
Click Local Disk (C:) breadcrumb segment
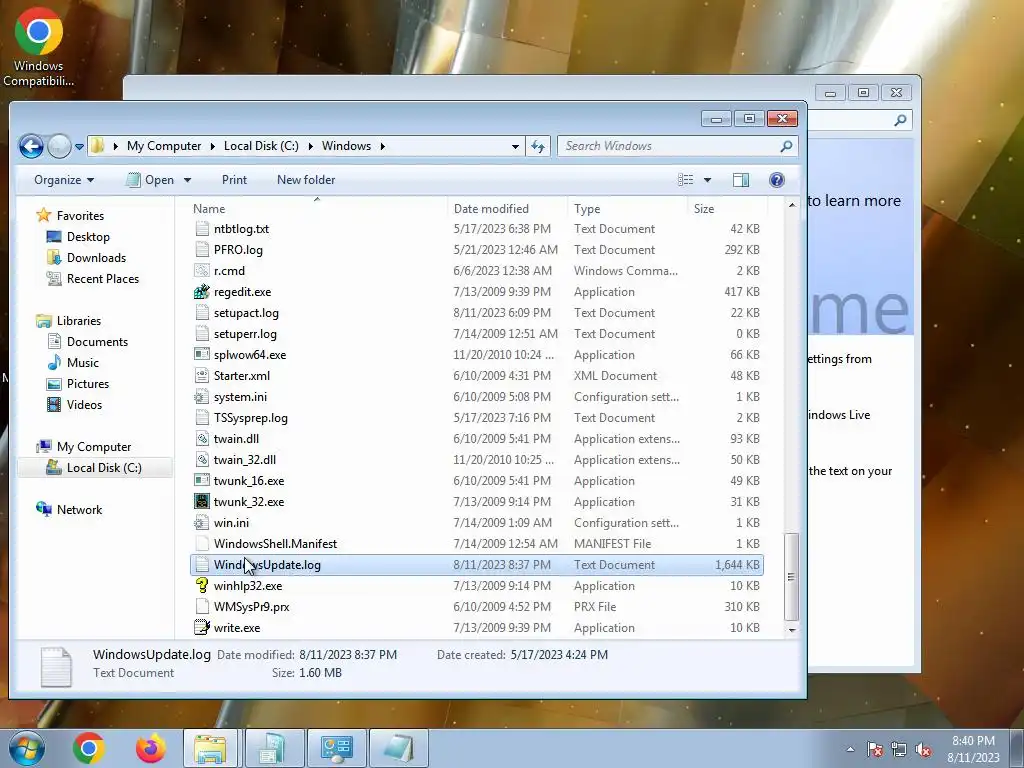click(261, 146)
